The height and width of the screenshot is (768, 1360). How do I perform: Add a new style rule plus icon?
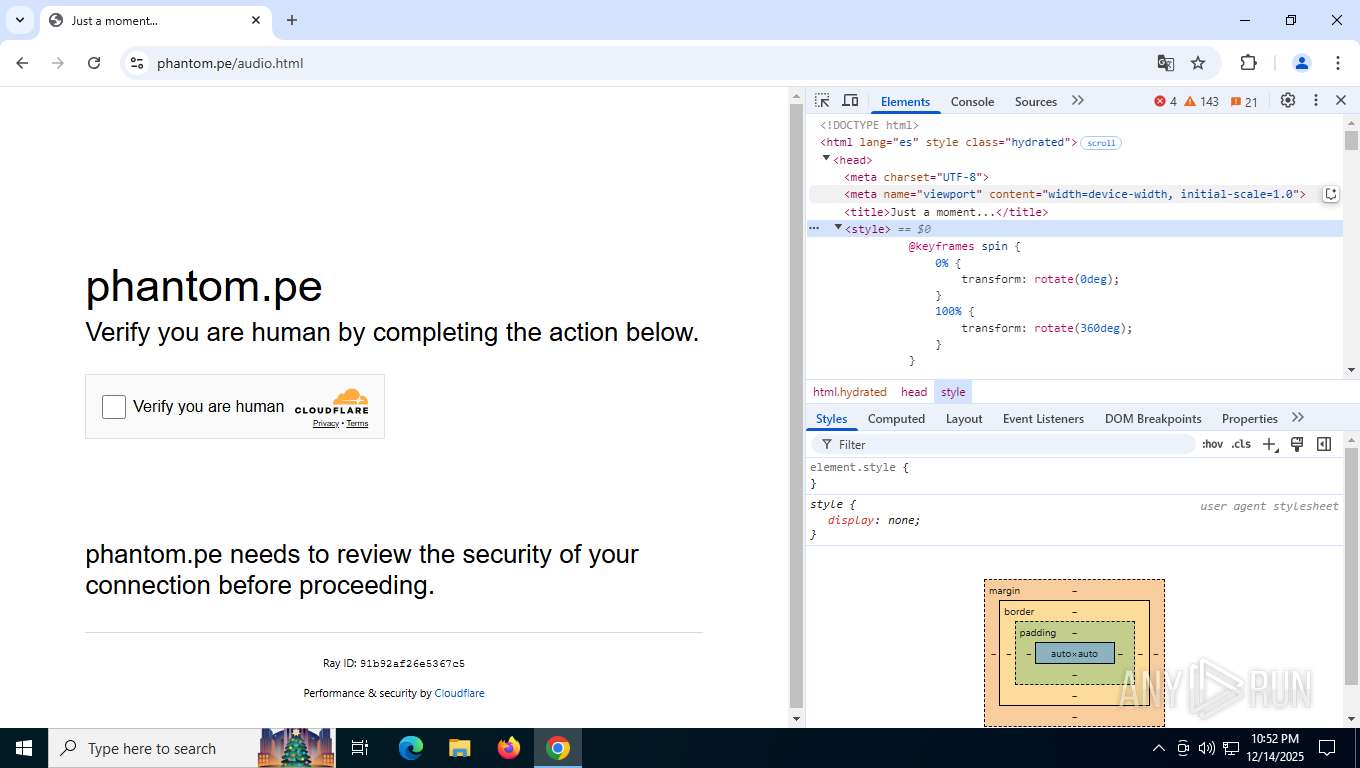[1269, 444]
